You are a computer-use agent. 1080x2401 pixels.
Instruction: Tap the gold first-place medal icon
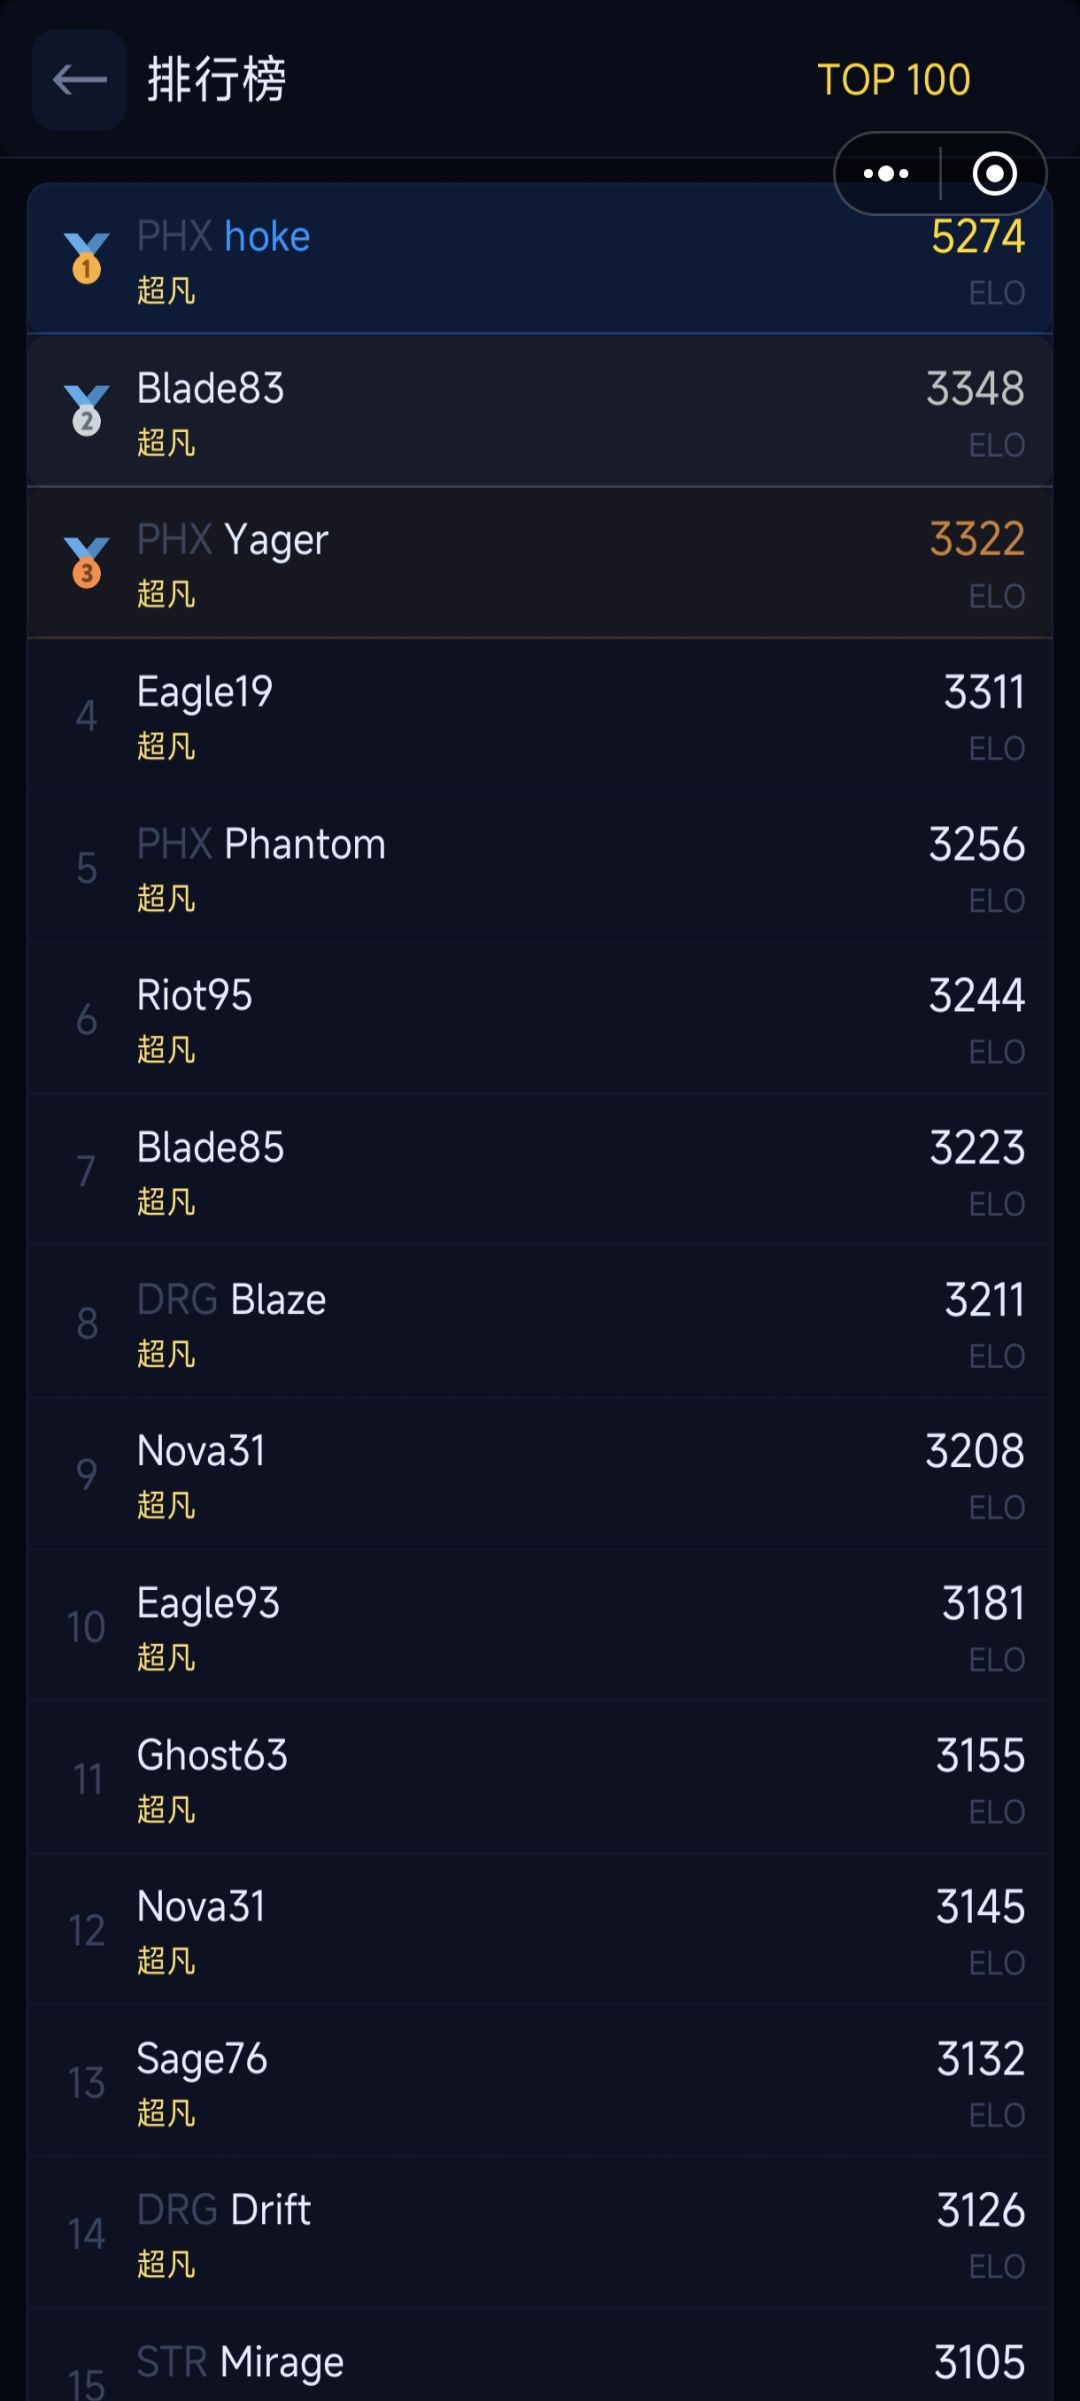click(87, 258)
